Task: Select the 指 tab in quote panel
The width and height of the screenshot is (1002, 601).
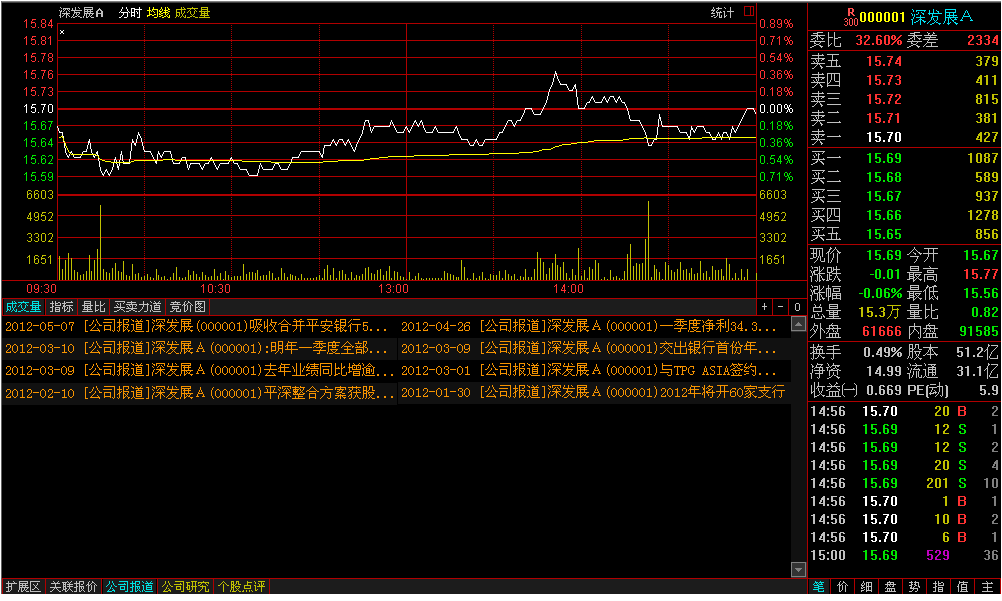Action: pos(938,586)
